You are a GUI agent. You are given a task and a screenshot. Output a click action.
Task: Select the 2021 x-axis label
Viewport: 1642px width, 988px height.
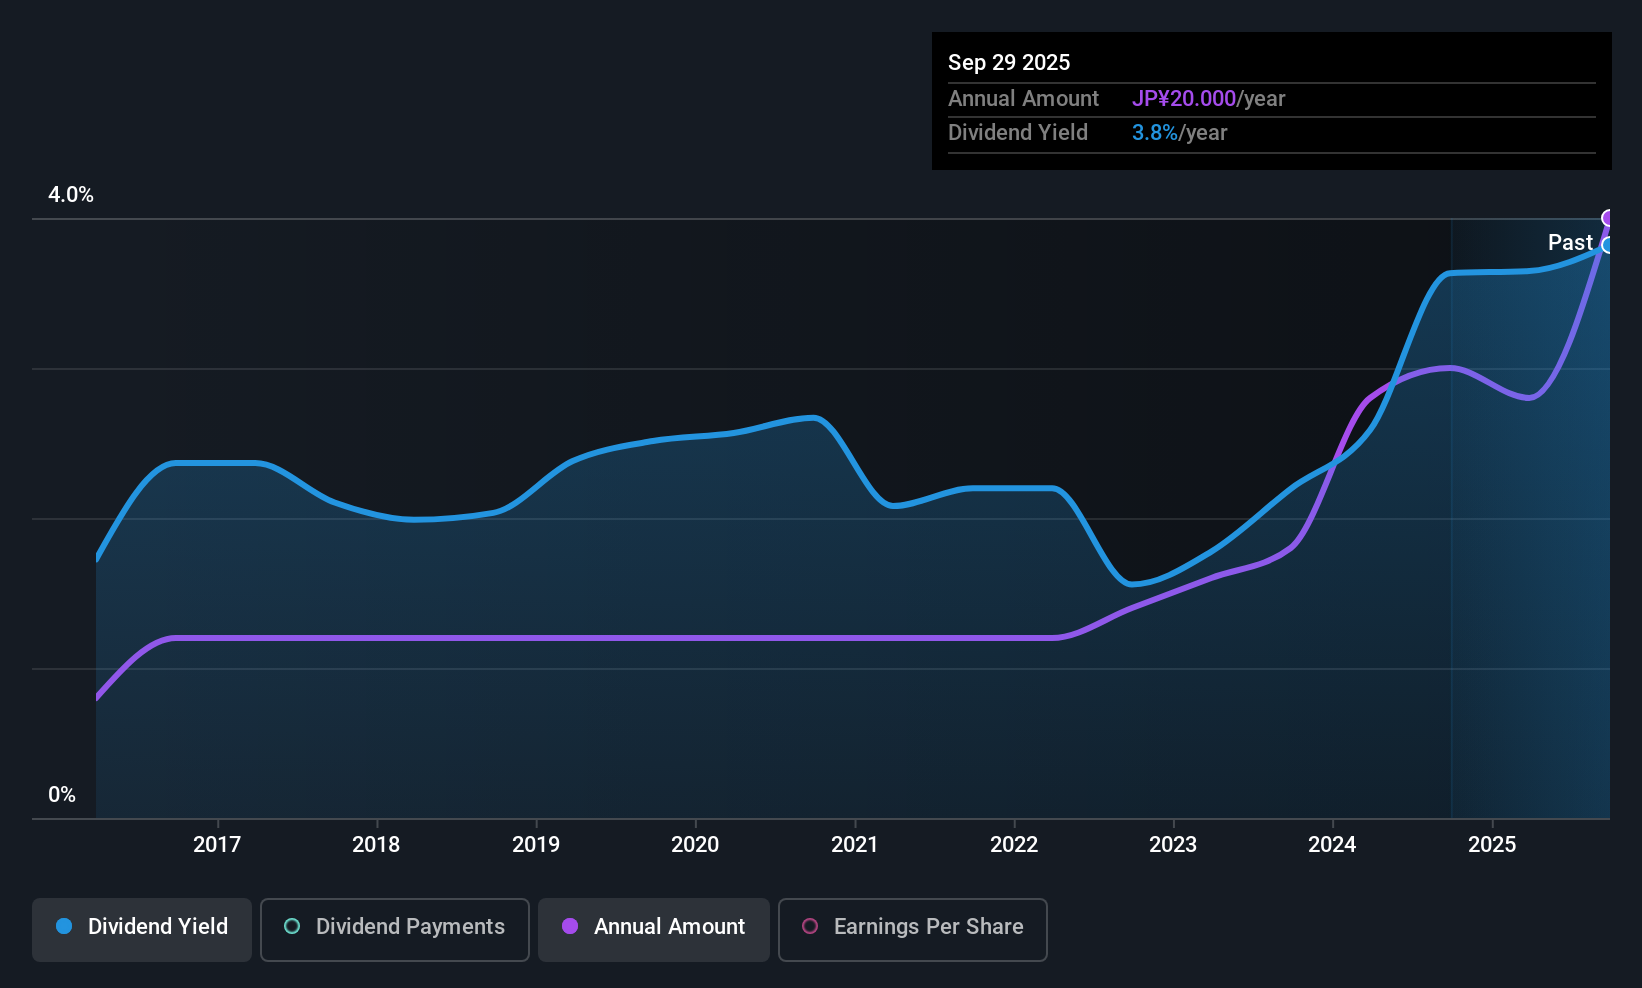(855, 845)
